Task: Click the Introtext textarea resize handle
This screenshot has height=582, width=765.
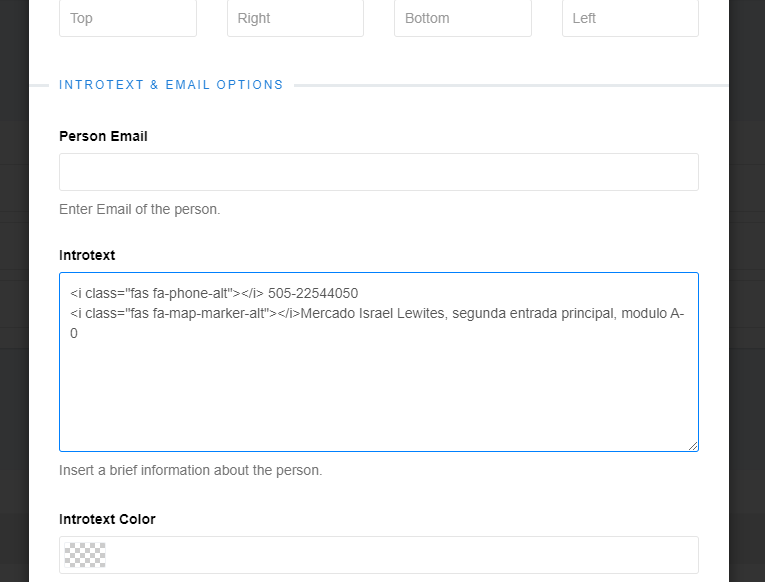Action: (x=693, y=446)
